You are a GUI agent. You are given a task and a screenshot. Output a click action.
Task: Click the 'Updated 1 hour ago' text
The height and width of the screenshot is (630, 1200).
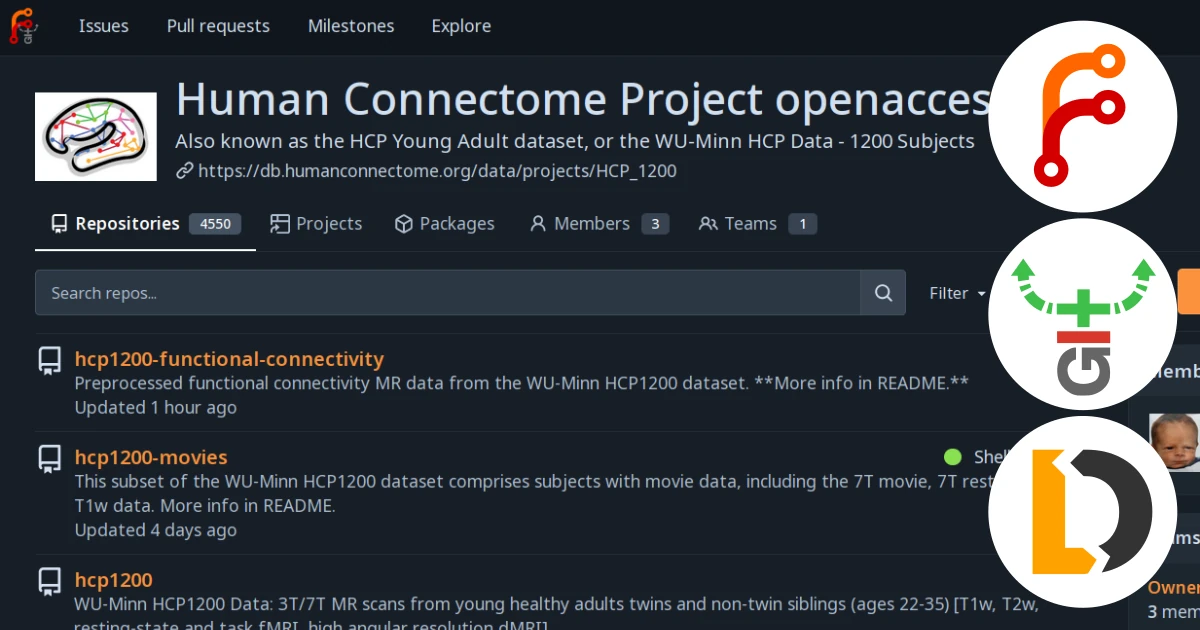coord(156,407)
